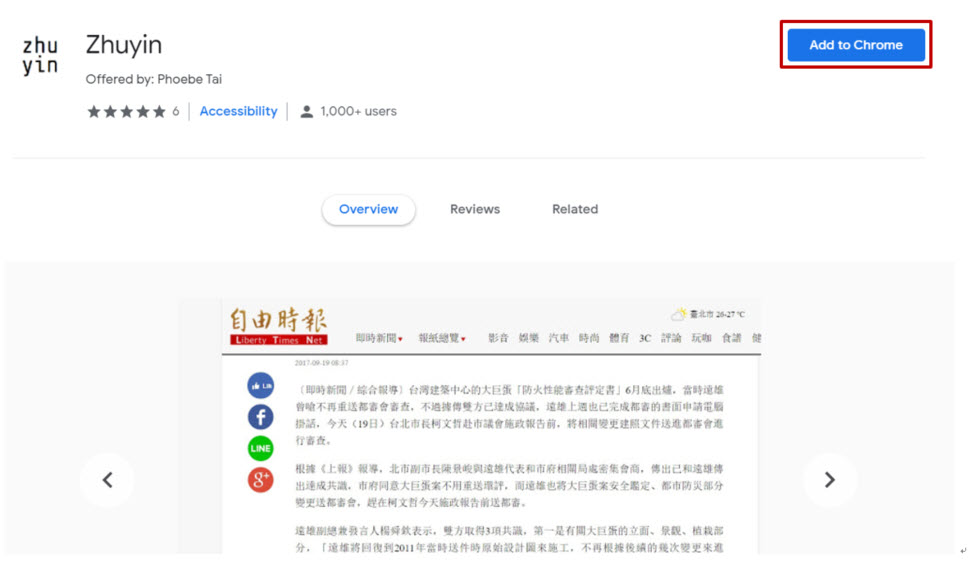This screenshot has width=971, height=562.
Task: Click the rating count '6'
Action: pyautogui.click(x=176, y=111)
